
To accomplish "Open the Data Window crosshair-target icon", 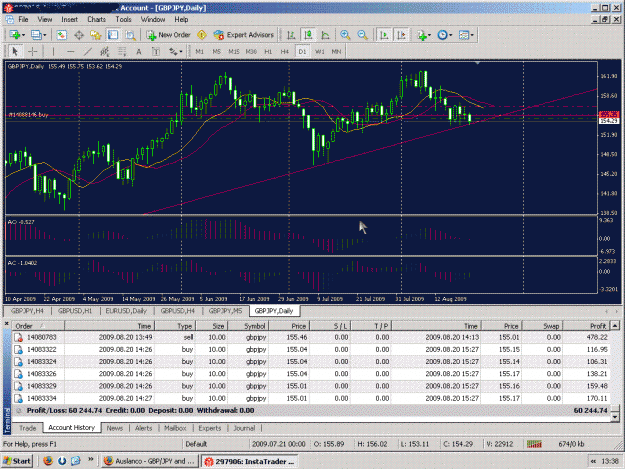I will [79, 35].
